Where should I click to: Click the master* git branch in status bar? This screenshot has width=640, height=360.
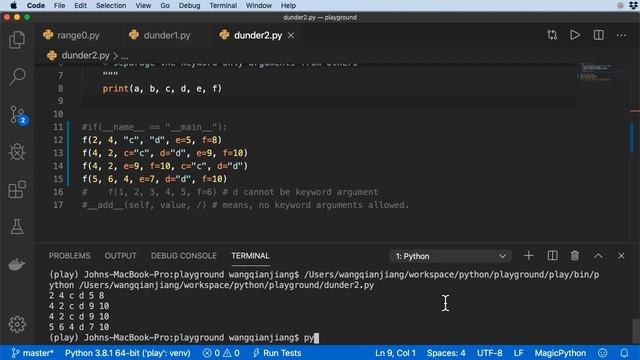pyautogui.click(x=32, y=353)
